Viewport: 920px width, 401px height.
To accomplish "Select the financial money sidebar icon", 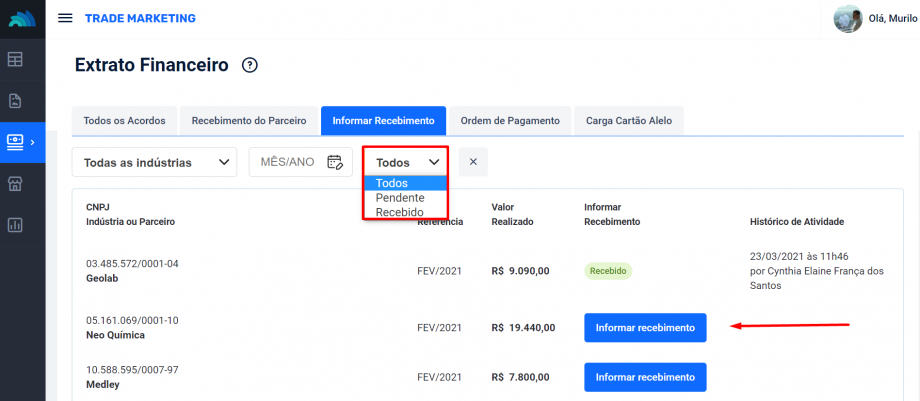I will (17, 142).
